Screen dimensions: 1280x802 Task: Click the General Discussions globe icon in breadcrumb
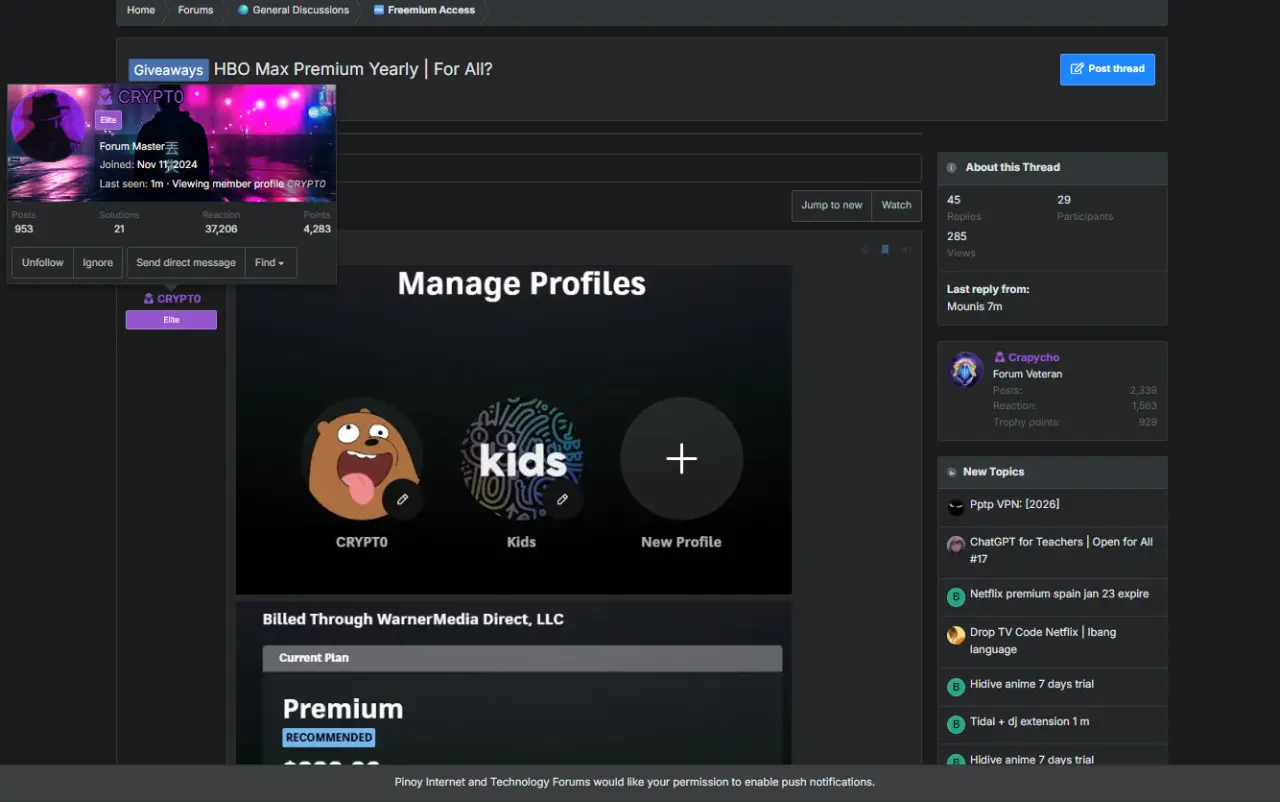243,10
